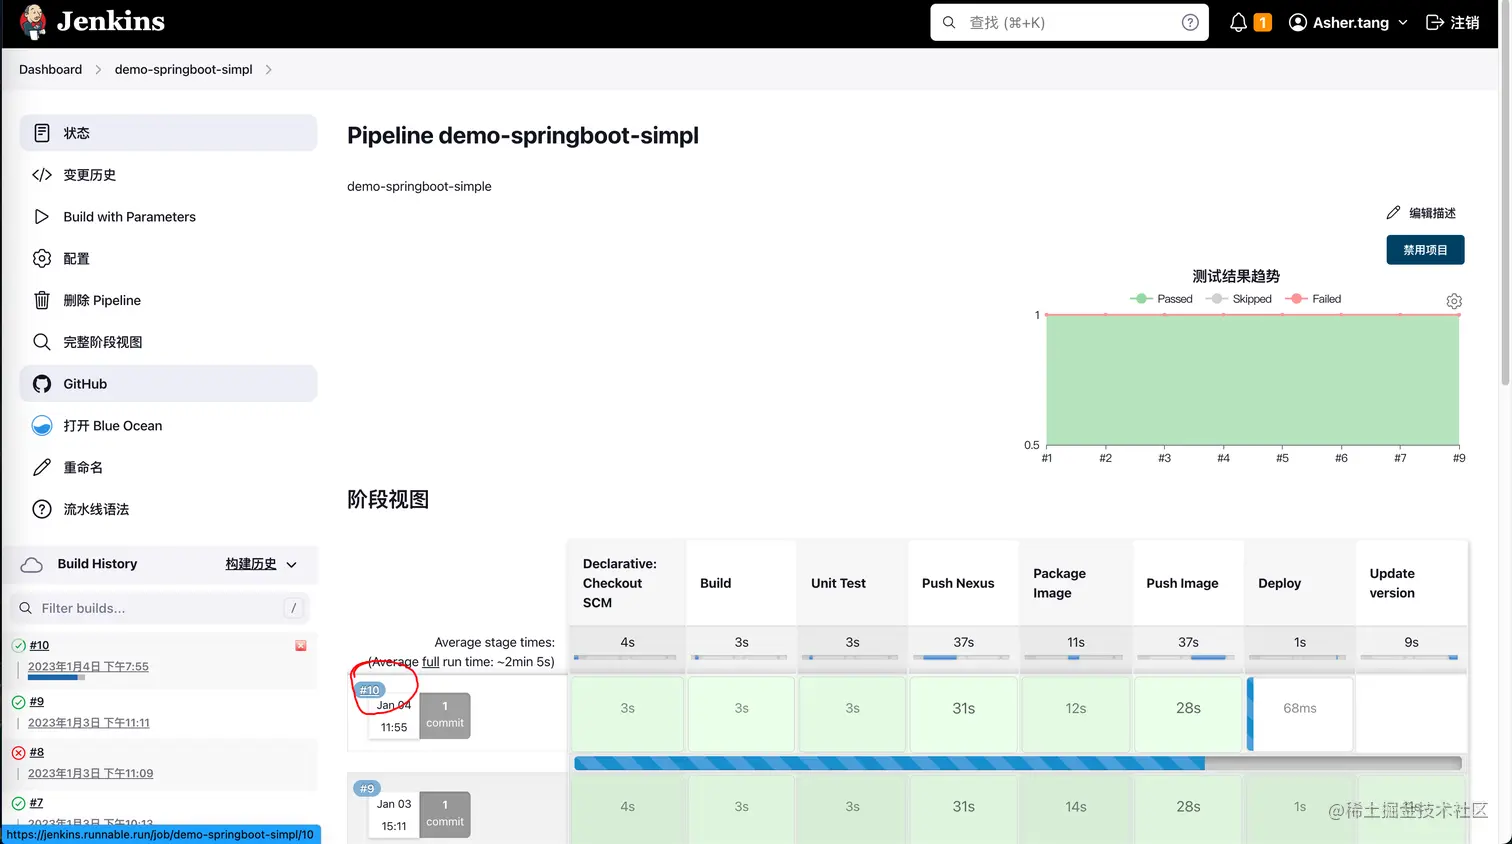The image size is (1512, 844).
Task: Click the orange notification count badge
Action: (x=1262, y=22)
